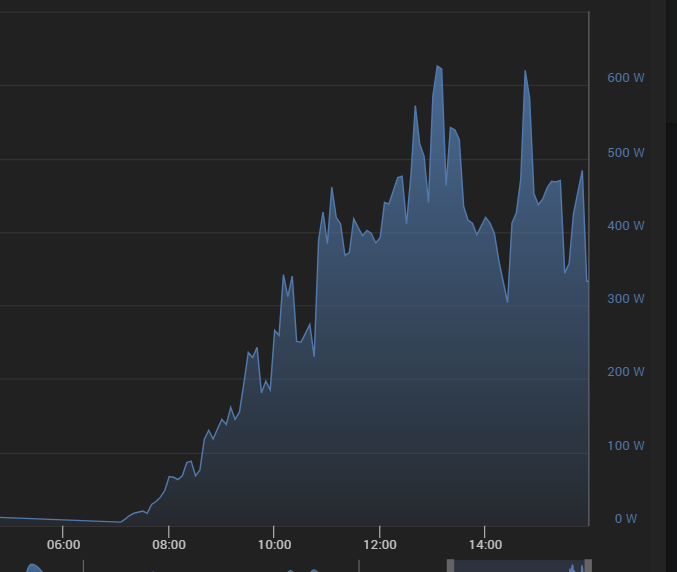Grab the right handle of the navigator range

click(588, 566)
